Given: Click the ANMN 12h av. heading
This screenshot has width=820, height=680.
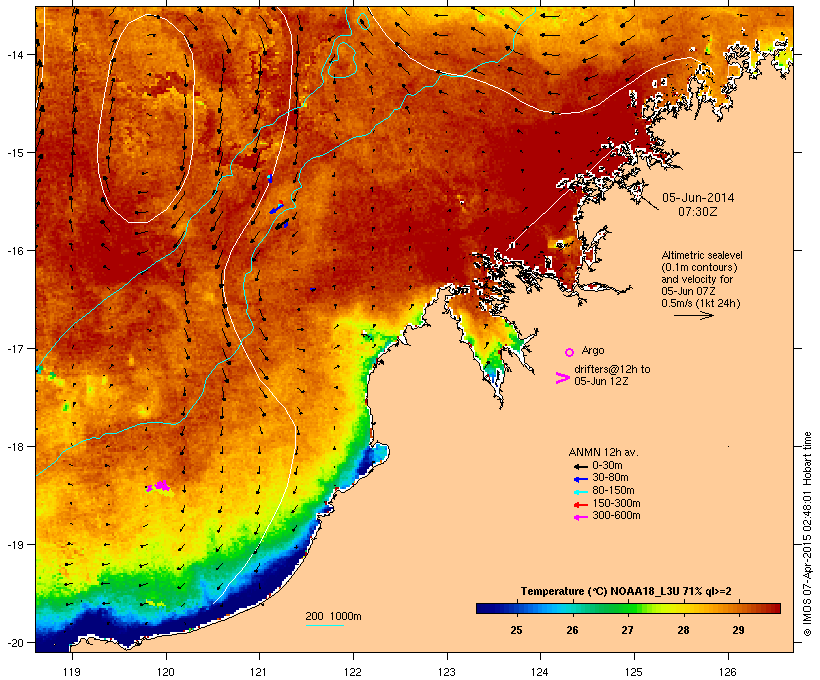Looking at the screenshot, I should [603, 452].
